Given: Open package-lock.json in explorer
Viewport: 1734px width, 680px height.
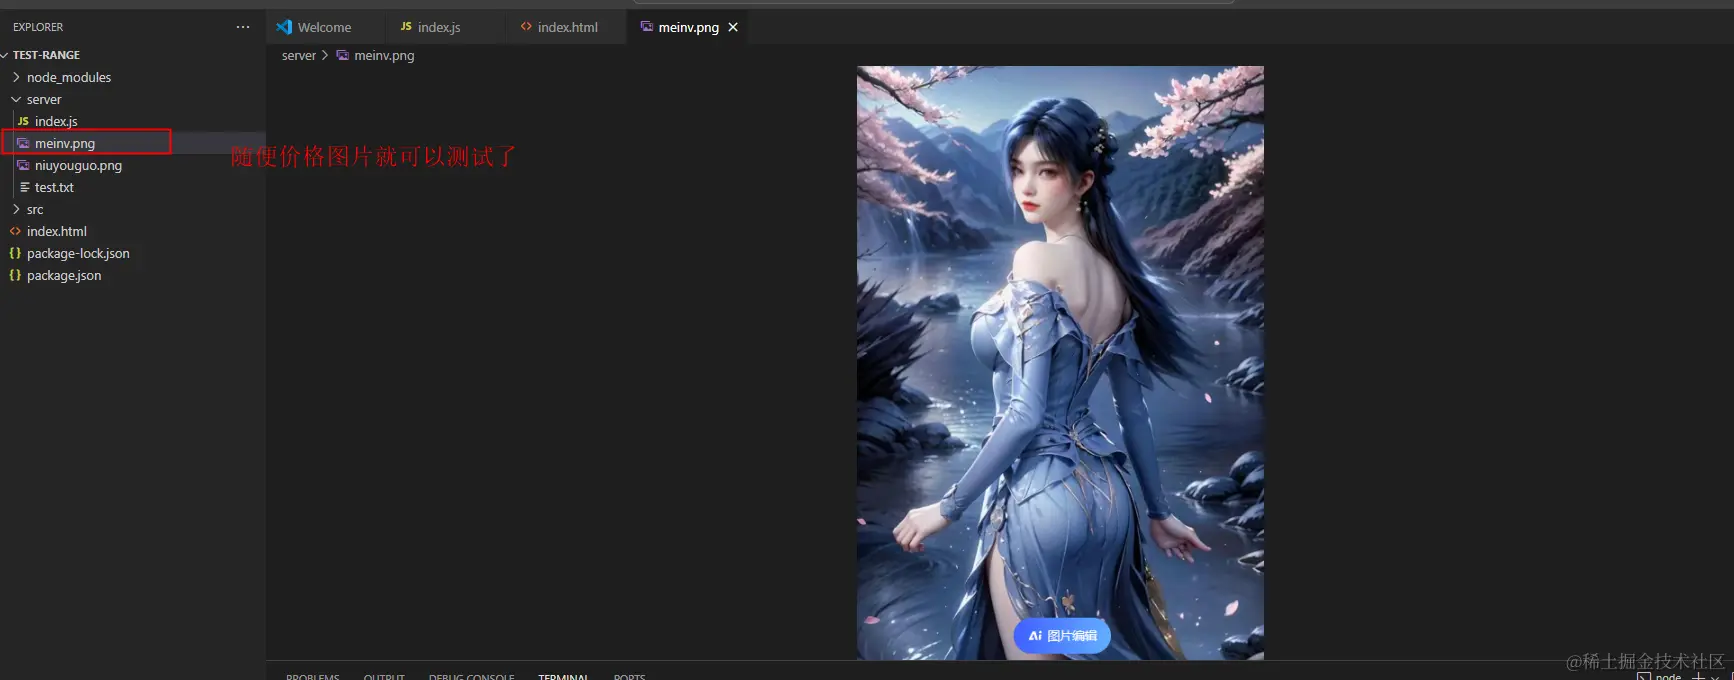Looking at the screenshot, I should [78, 253].
